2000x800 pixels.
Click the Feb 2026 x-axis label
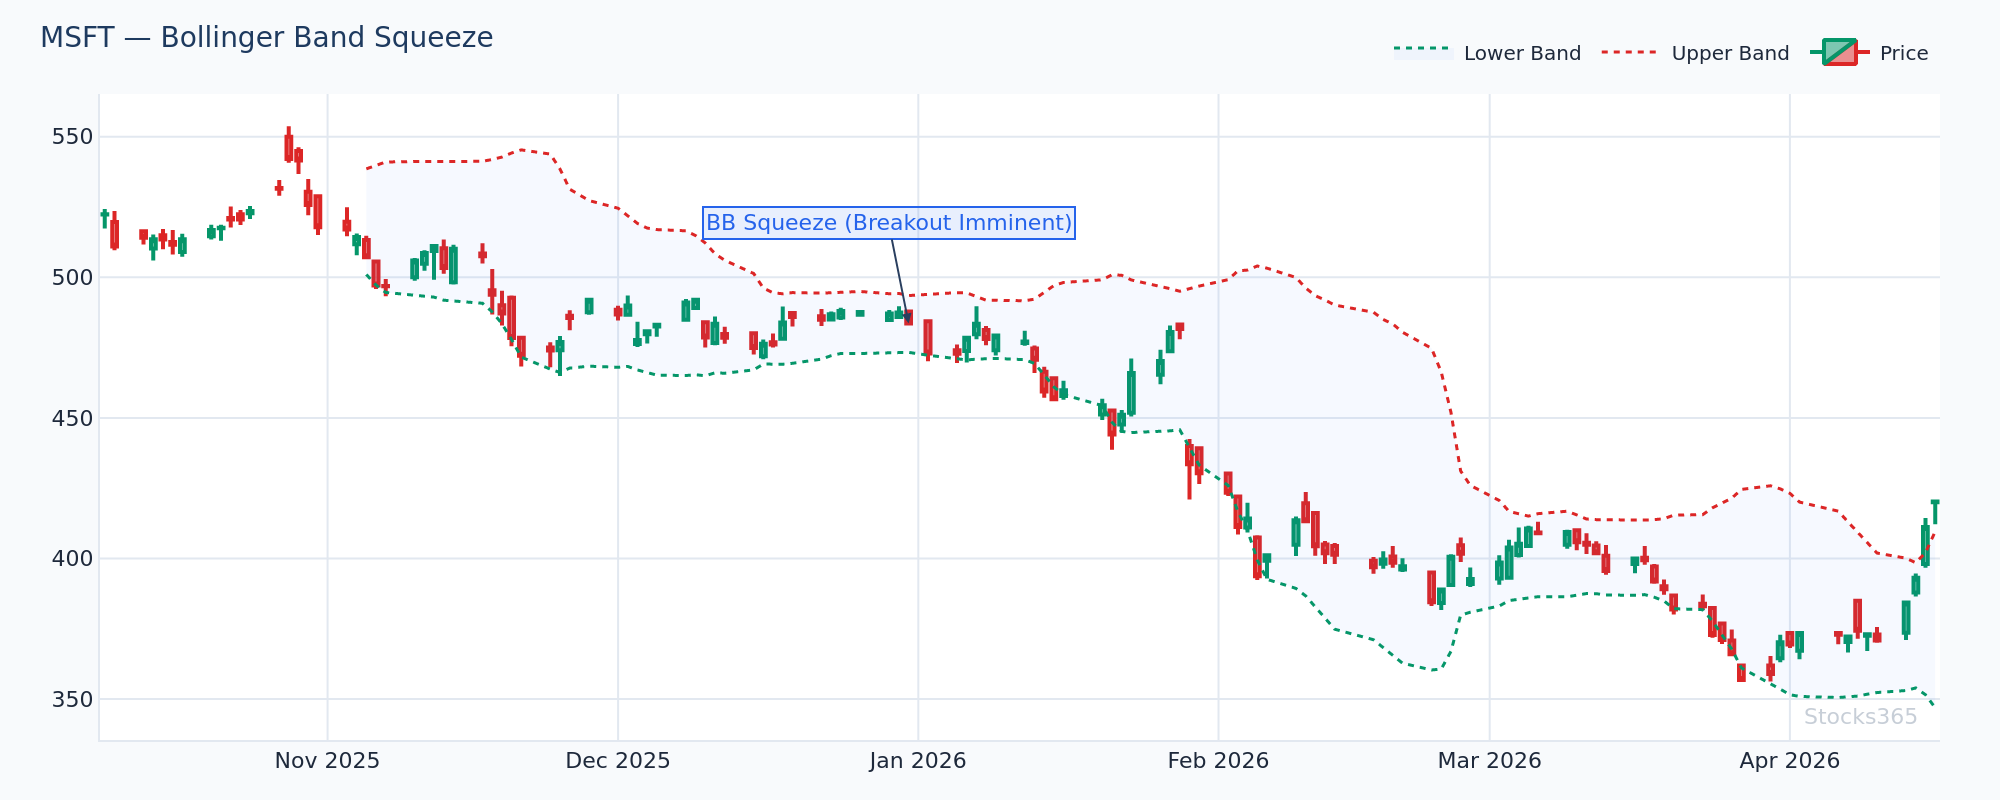coord(1218,761)
